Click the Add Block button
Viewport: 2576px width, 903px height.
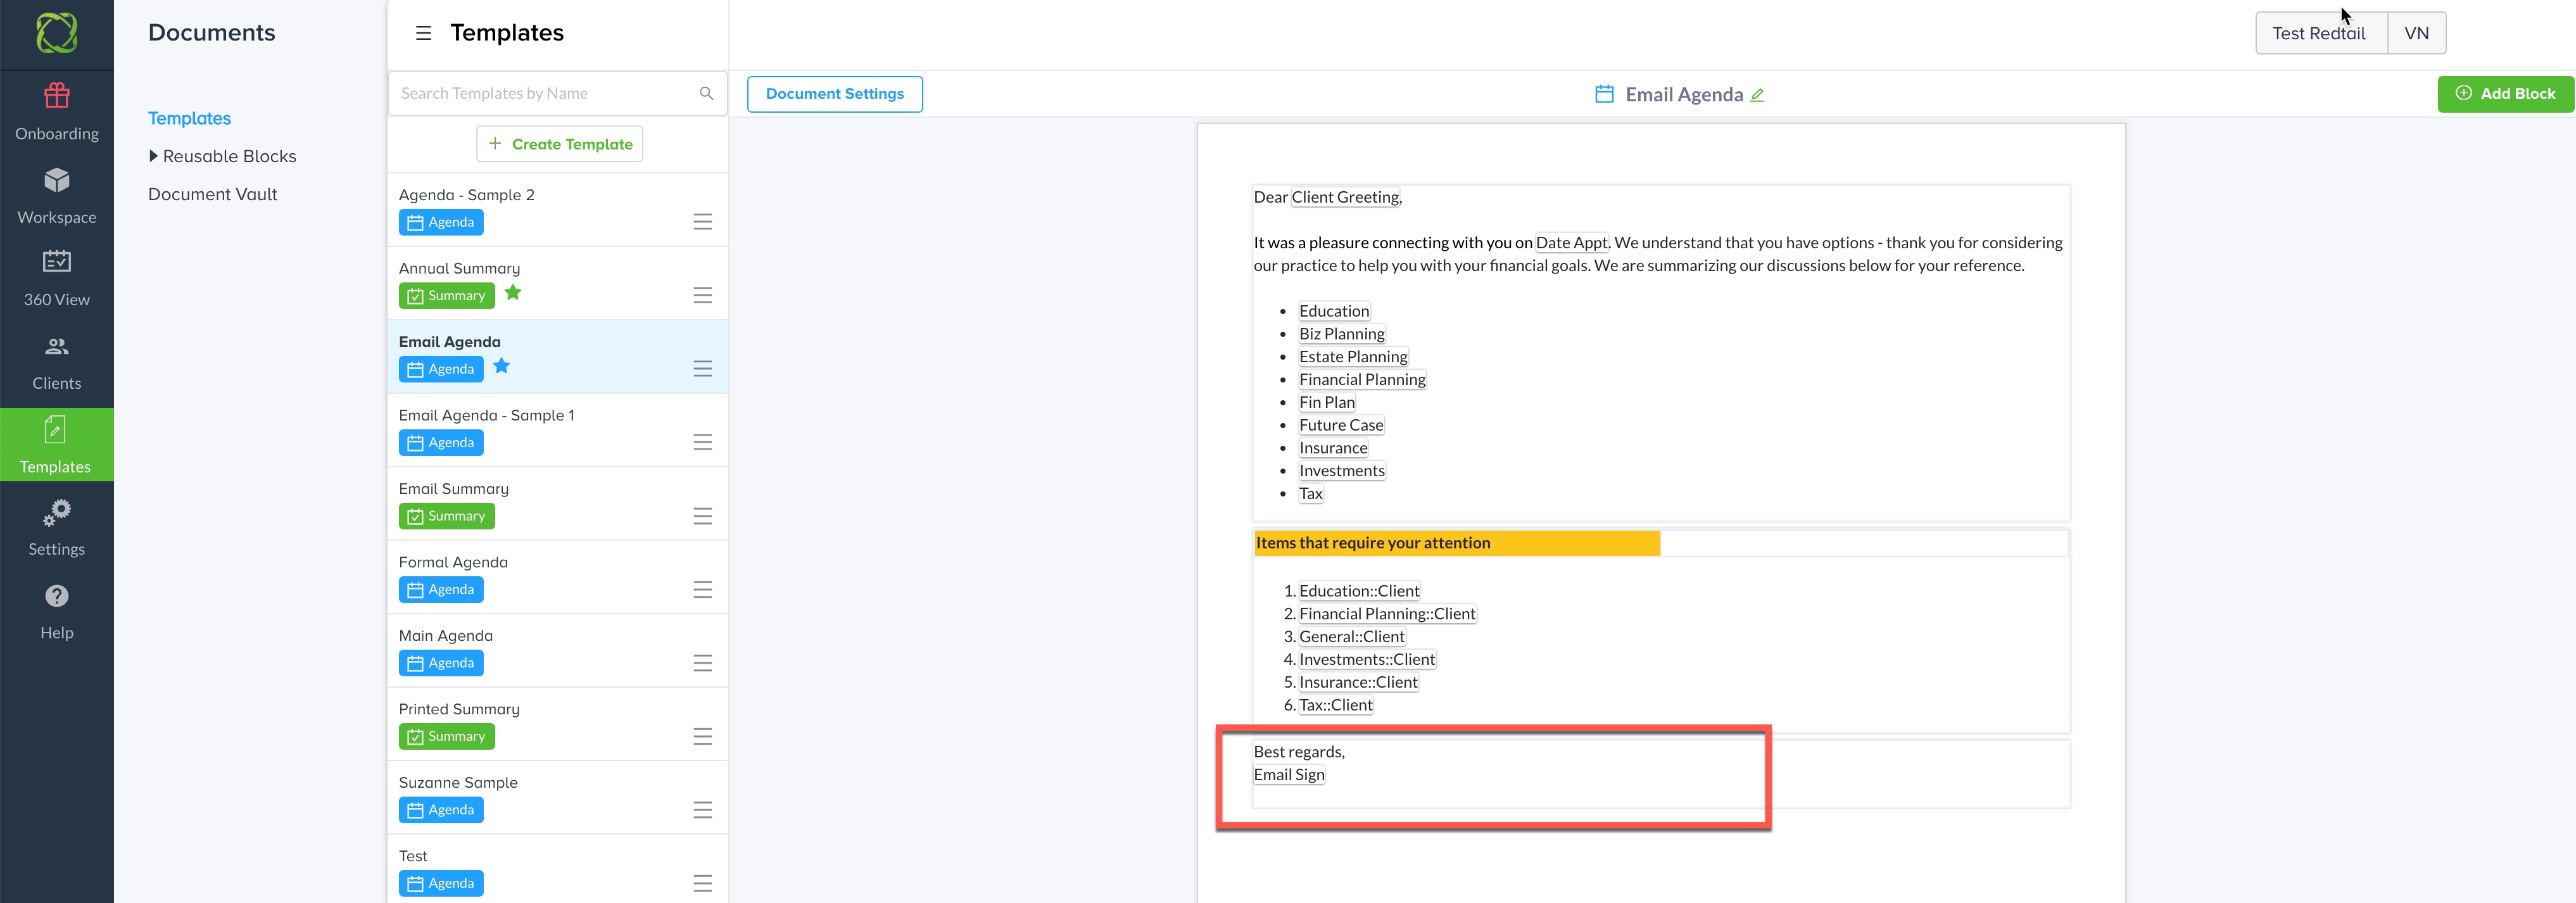(2505, 93)
